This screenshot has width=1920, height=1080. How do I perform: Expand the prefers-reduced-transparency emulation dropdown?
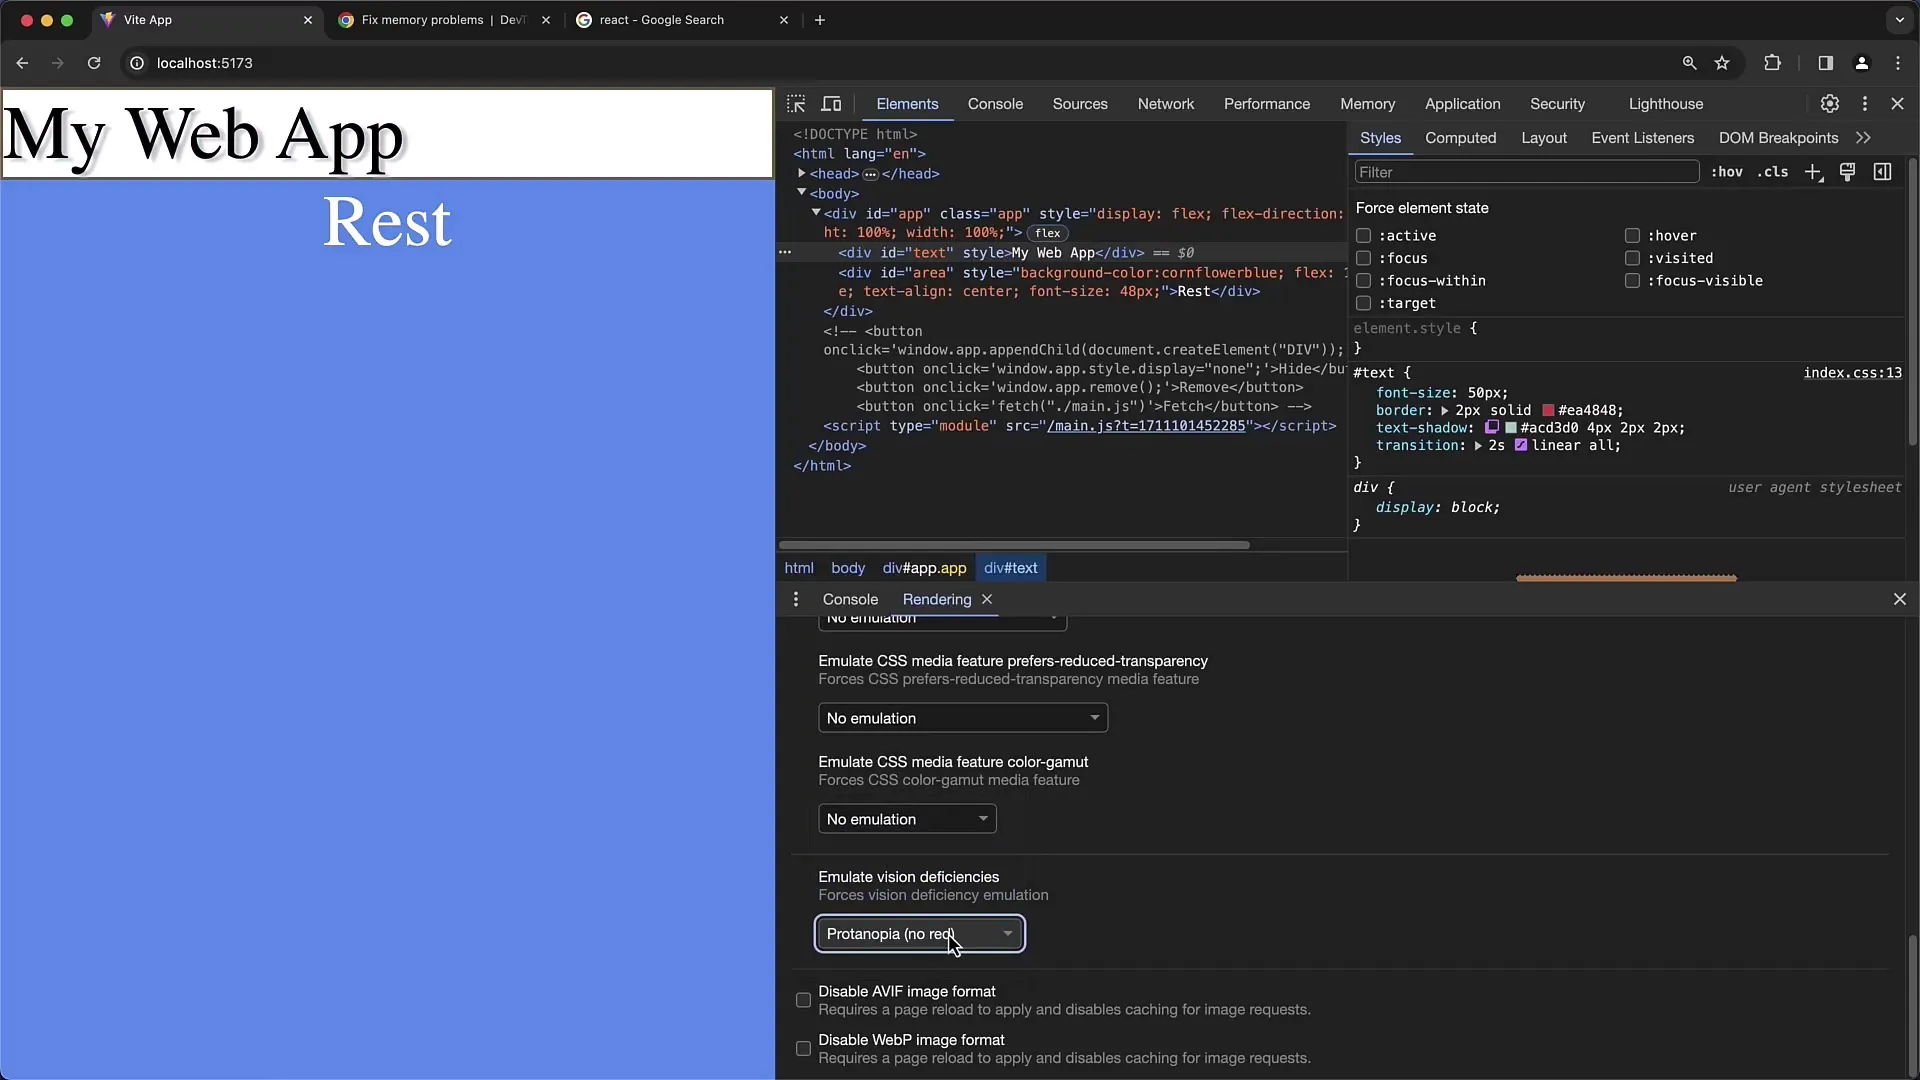coord(961,717)
